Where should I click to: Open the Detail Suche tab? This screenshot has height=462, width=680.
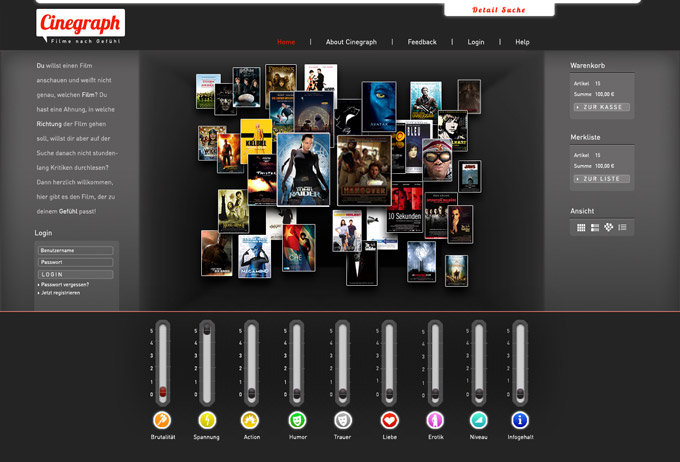(x=498, y=10)
